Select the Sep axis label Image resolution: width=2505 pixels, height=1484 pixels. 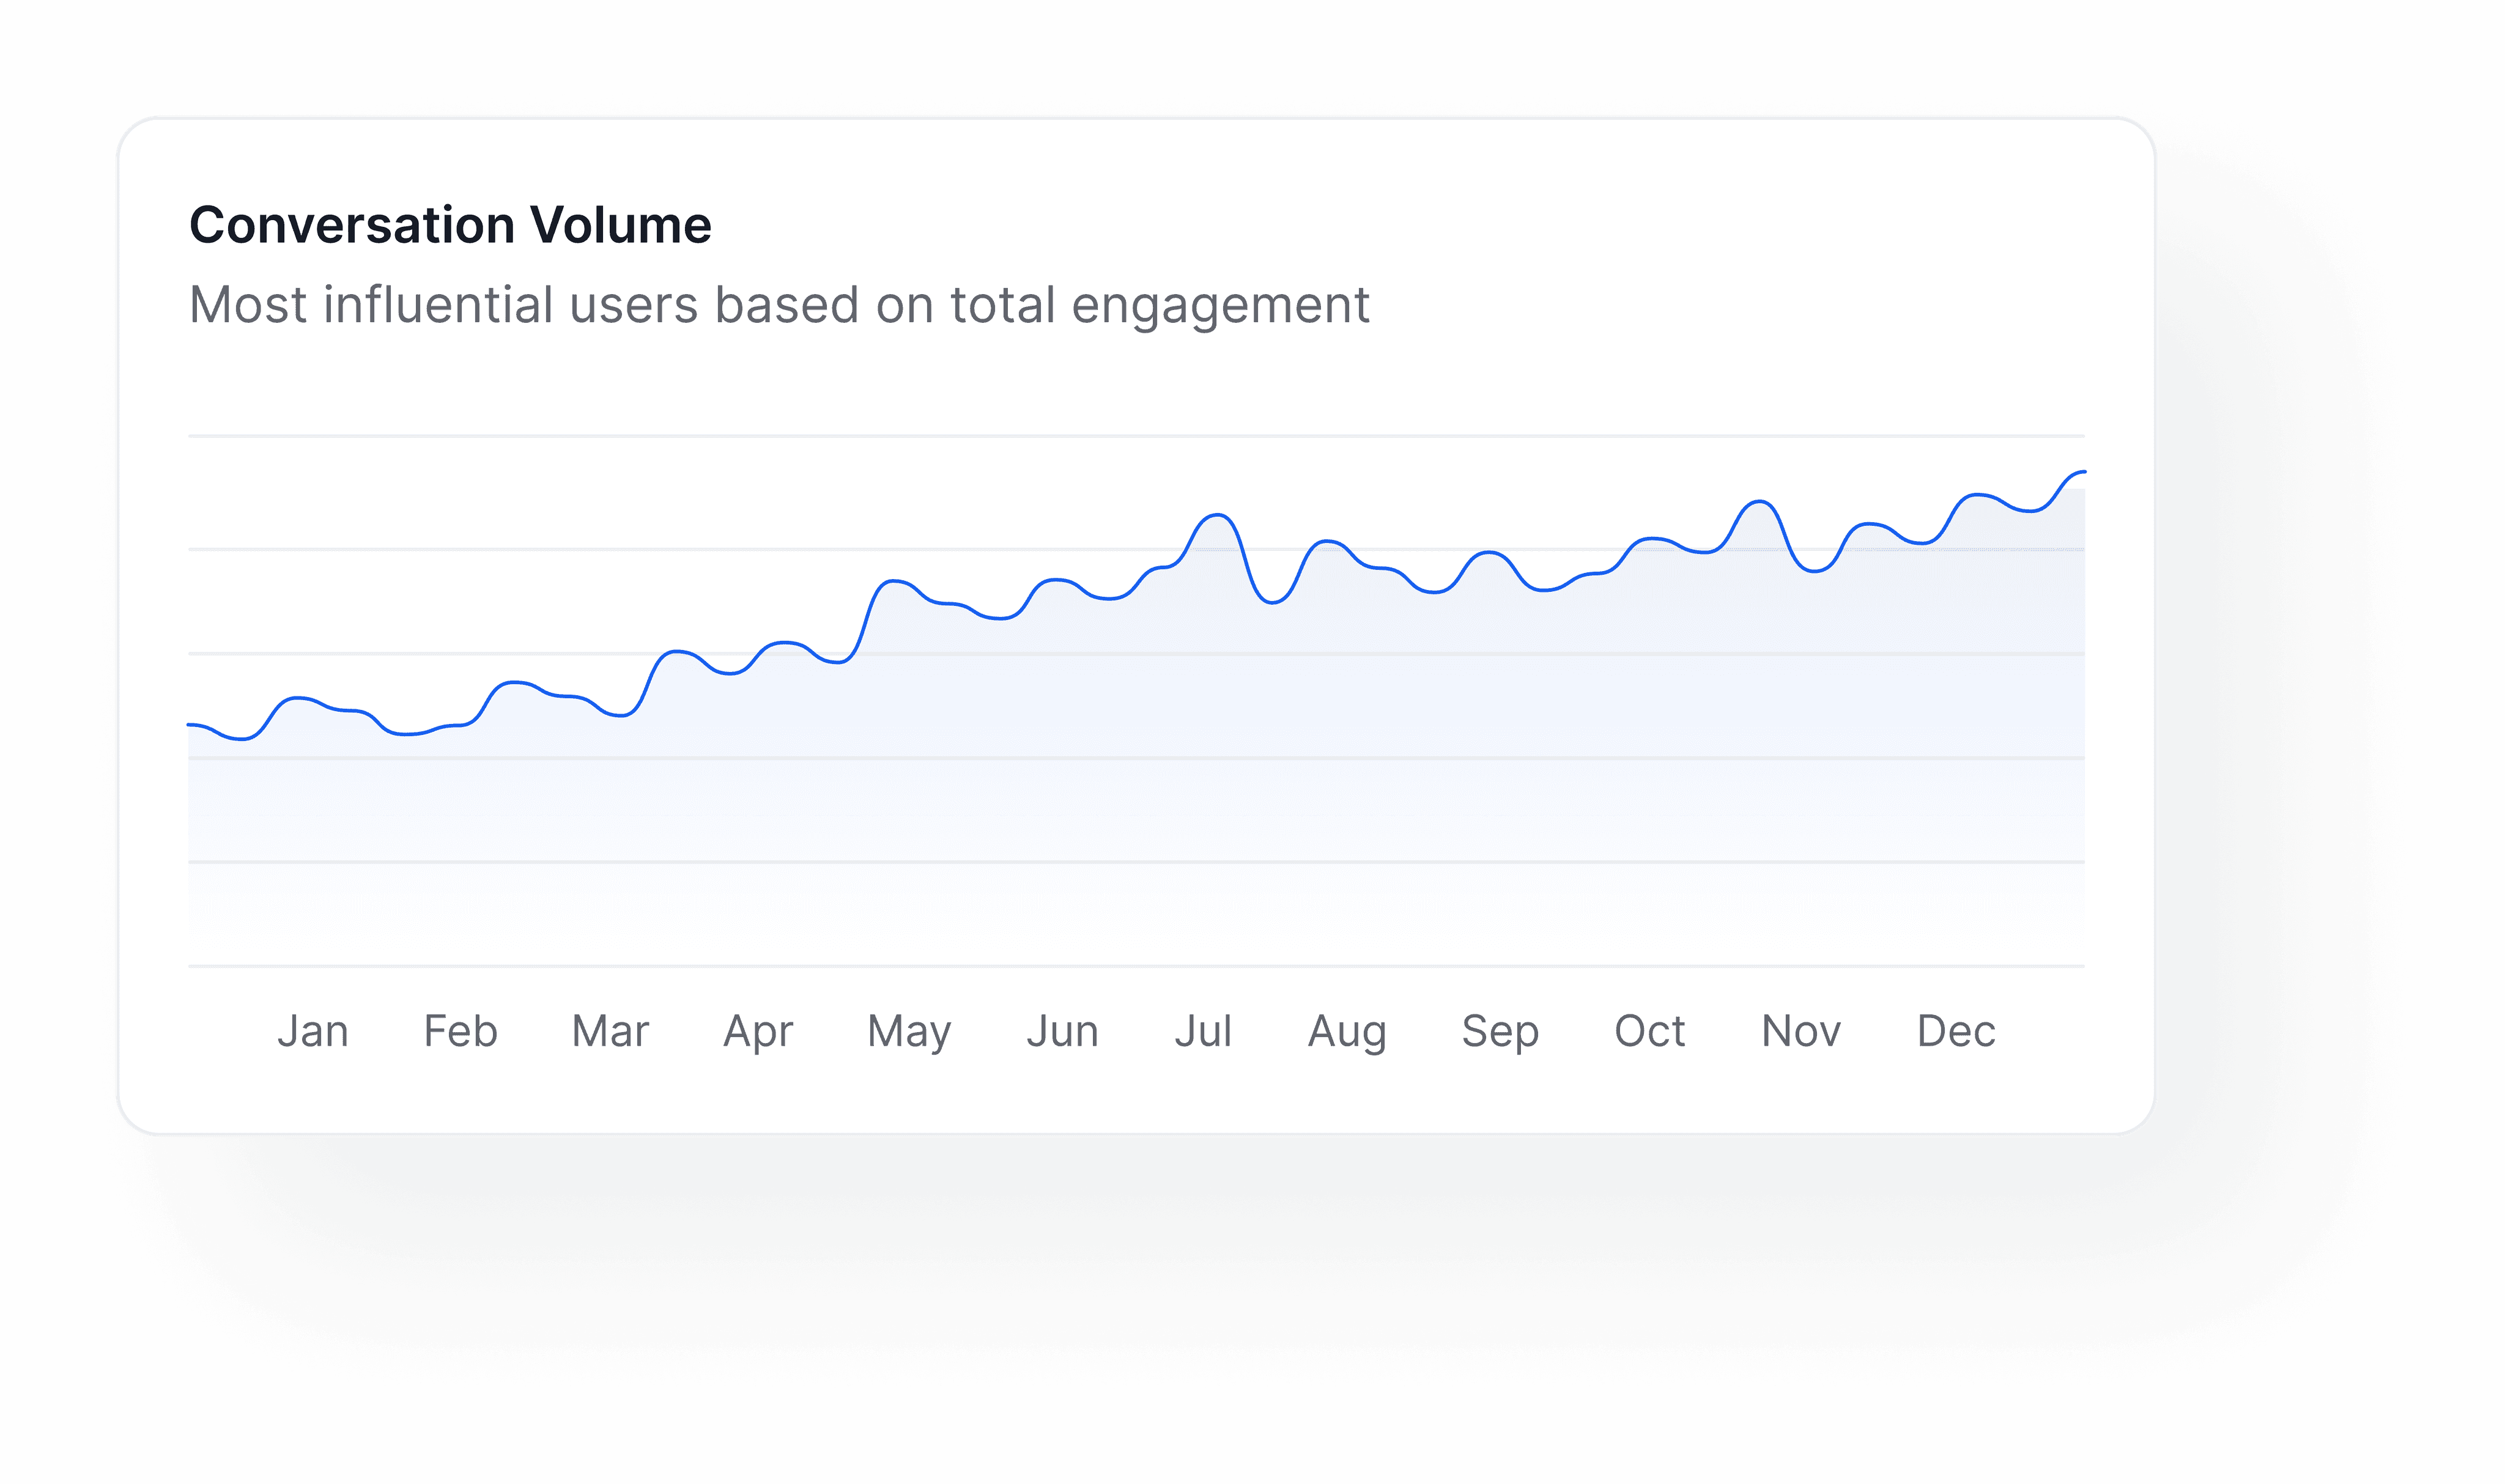click(x=1500, y=1033)
